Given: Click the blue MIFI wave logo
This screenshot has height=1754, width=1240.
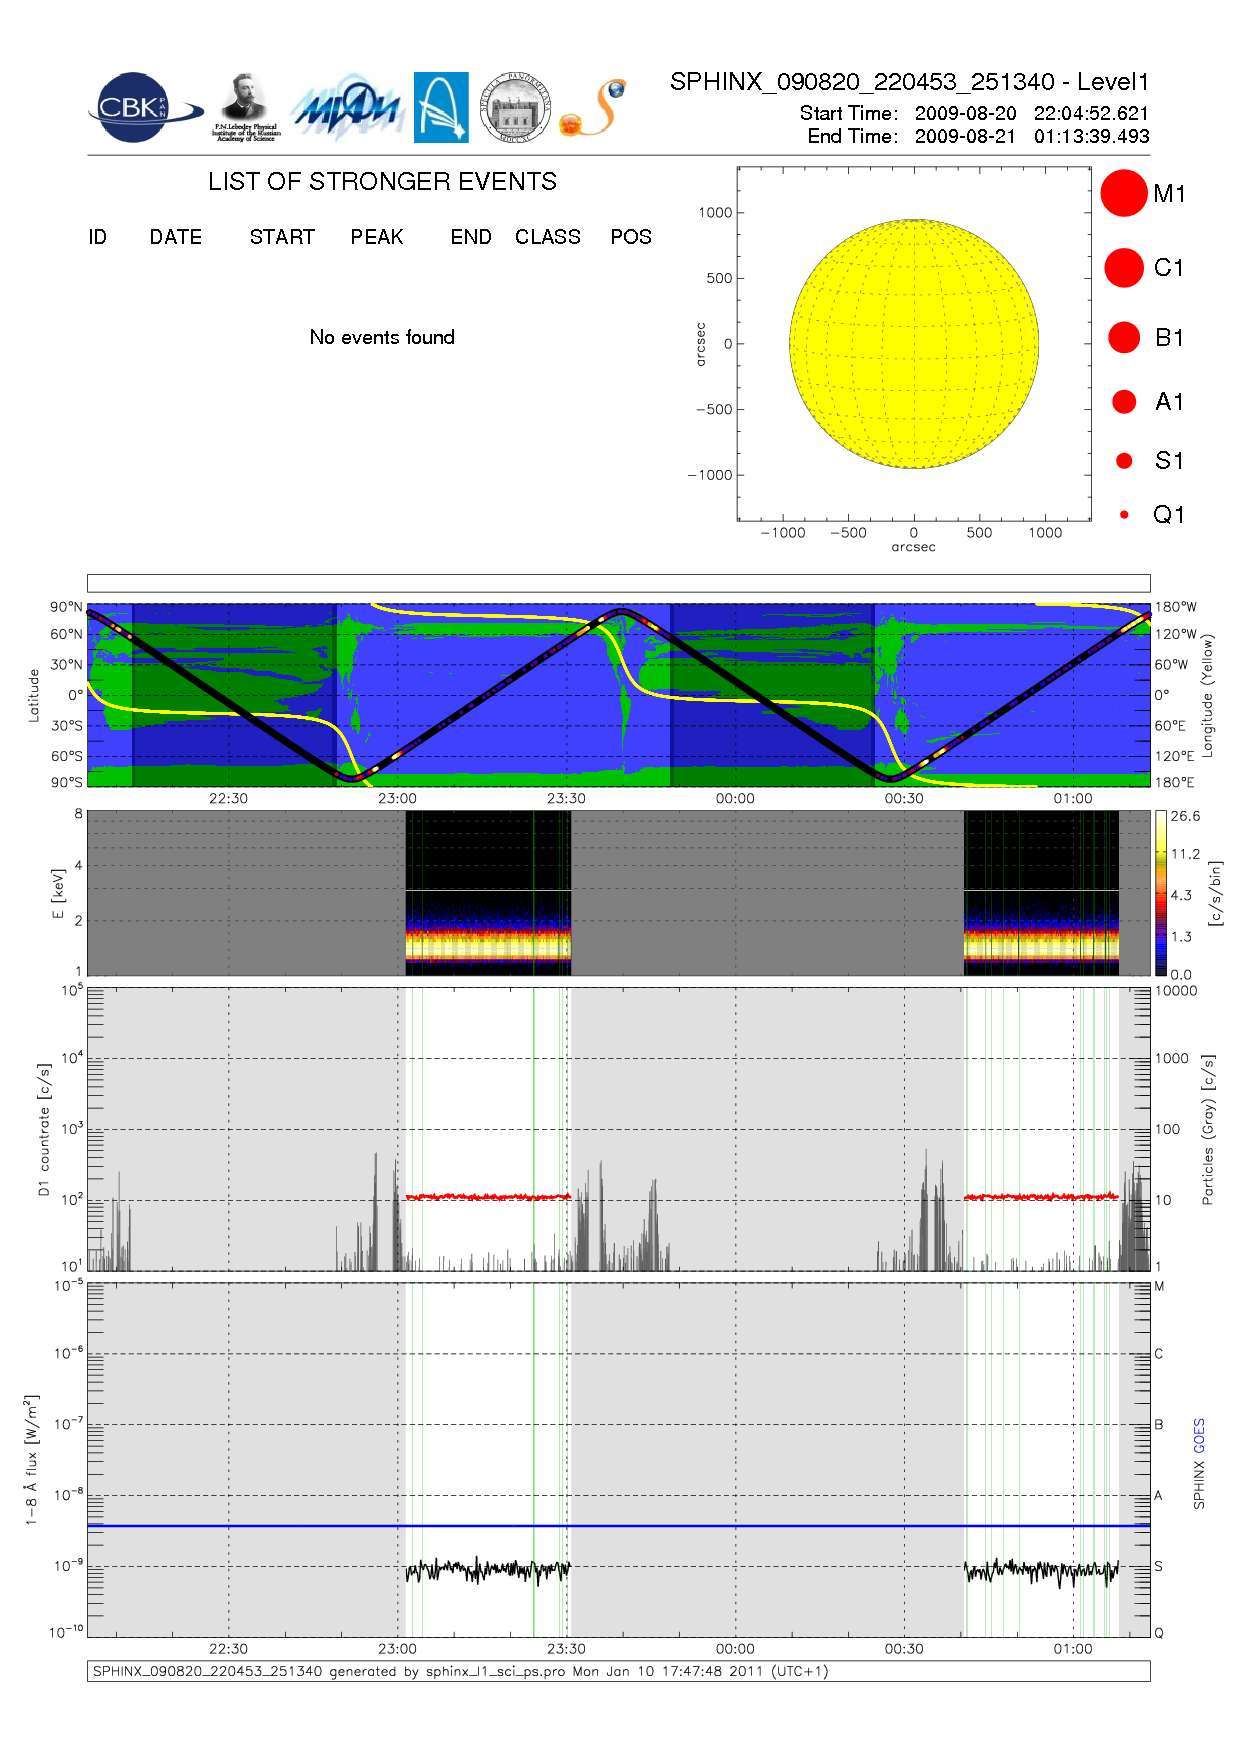Looking at the screenshot, I should click(347, 108).
